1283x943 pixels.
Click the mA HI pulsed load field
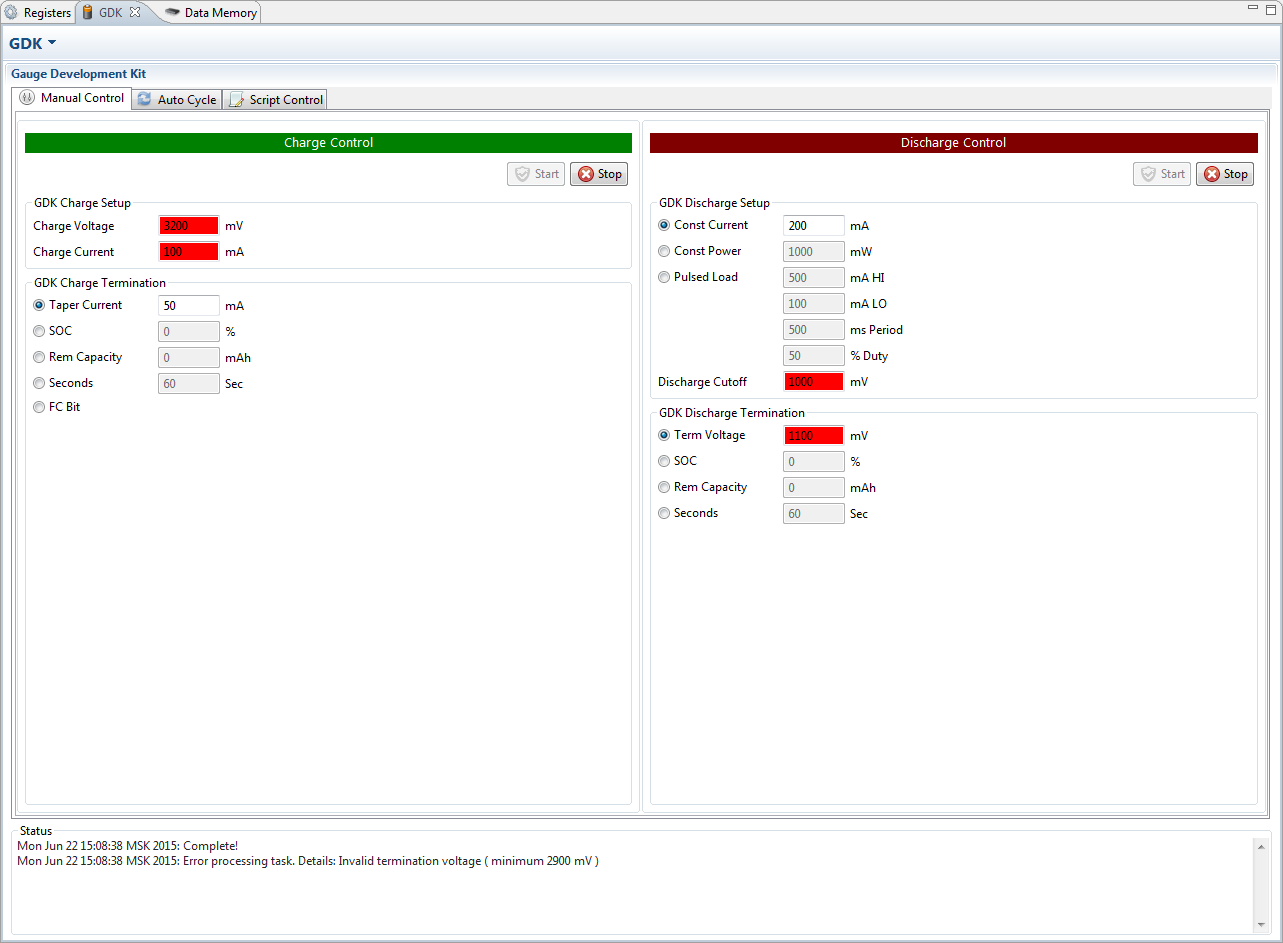tap(814, 278)
